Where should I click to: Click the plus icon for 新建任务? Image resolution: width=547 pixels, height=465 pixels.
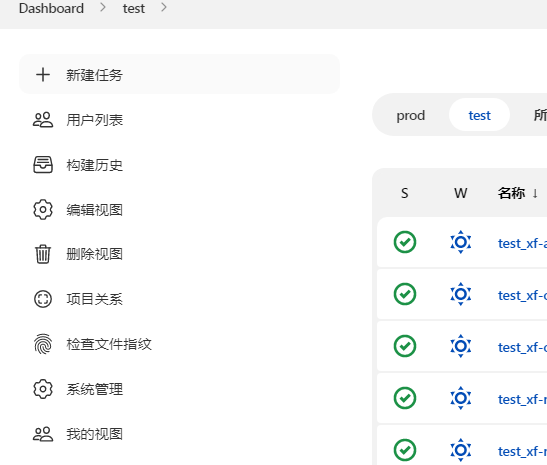click(43, 75)
